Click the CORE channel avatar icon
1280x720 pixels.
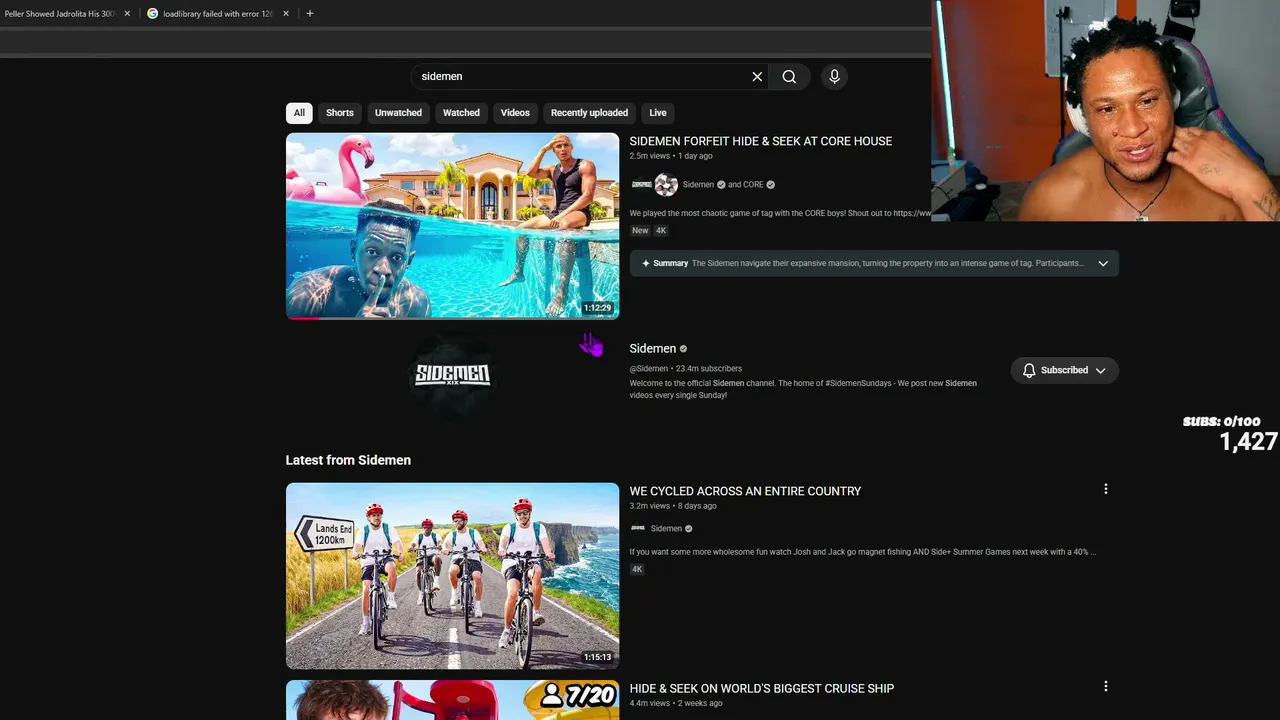[666, 185]
